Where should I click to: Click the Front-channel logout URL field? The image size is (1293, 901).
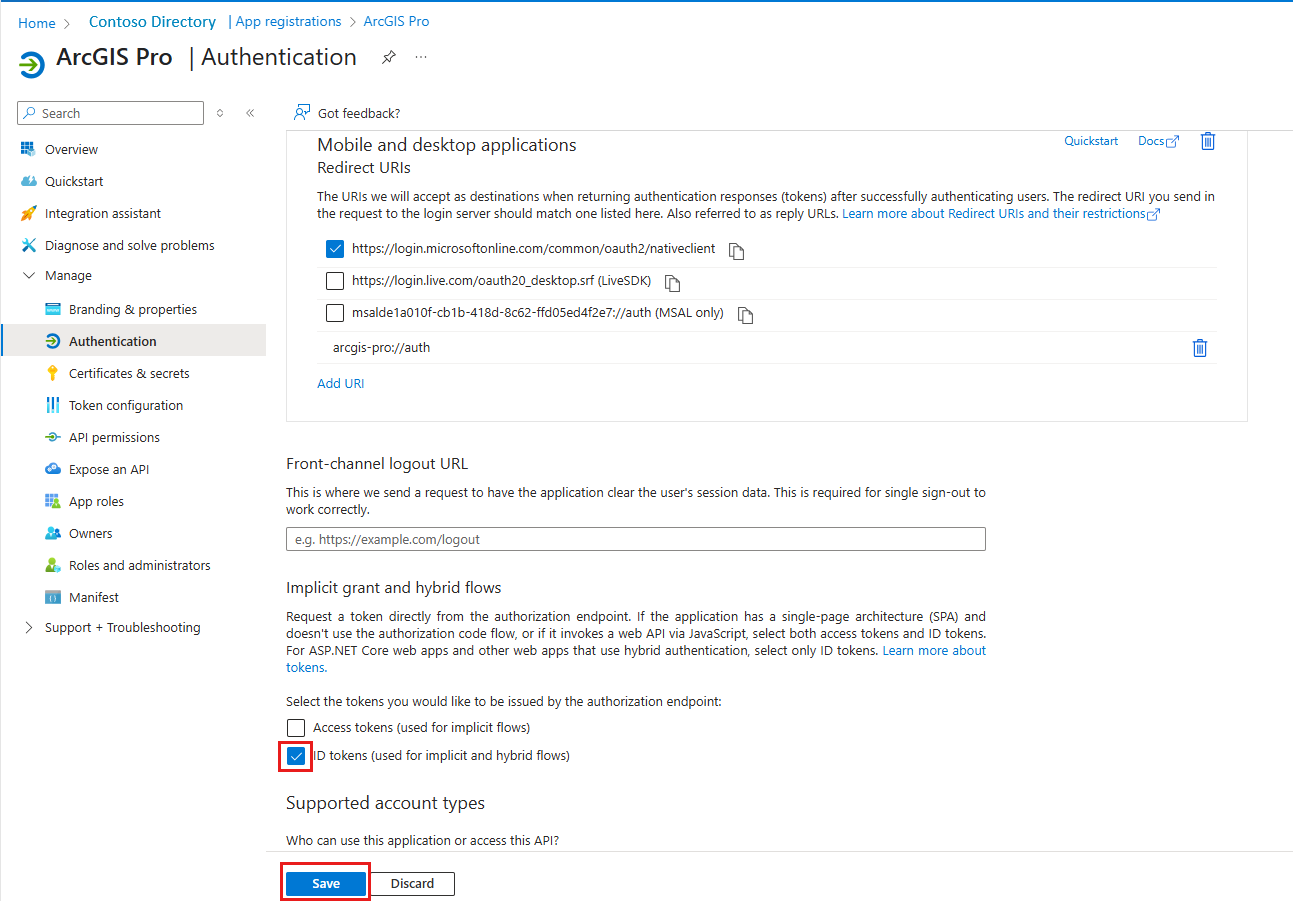636,539
